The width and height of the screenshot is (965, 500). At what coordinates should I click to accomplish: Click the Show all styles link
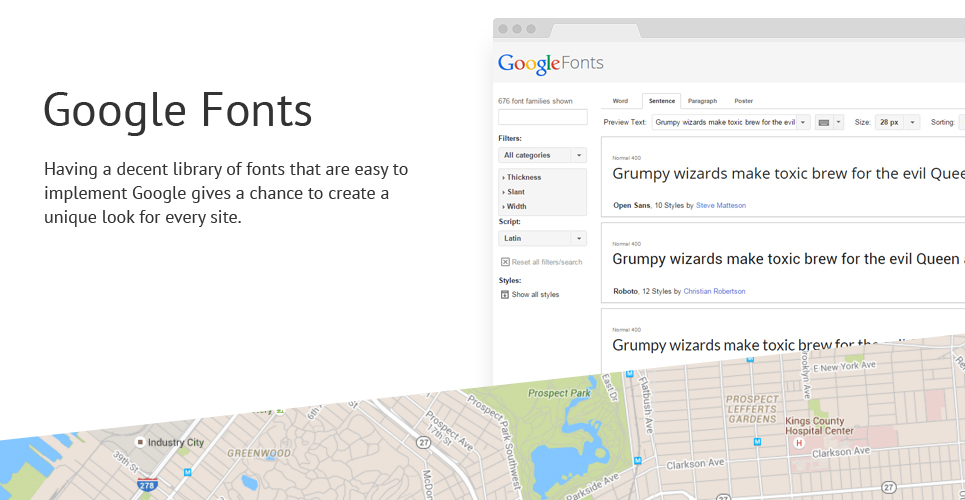tap(535, 295)
